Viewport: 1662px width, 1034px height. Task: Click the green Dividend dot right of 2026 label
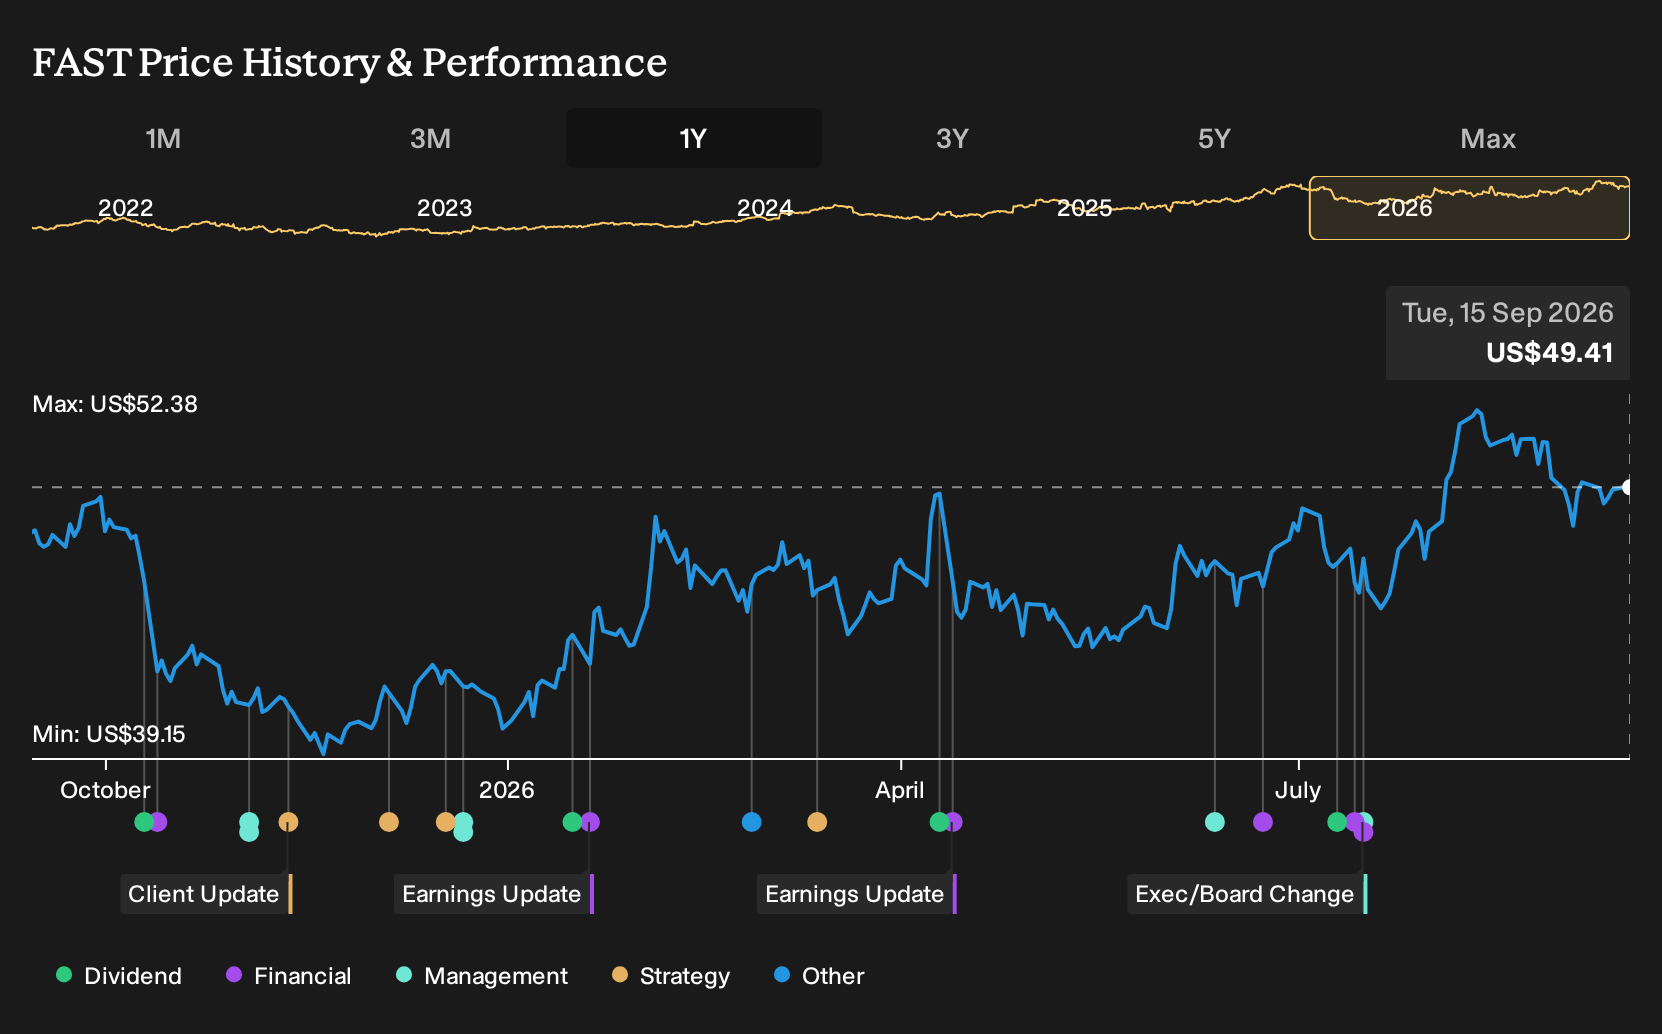pos(572,822)
